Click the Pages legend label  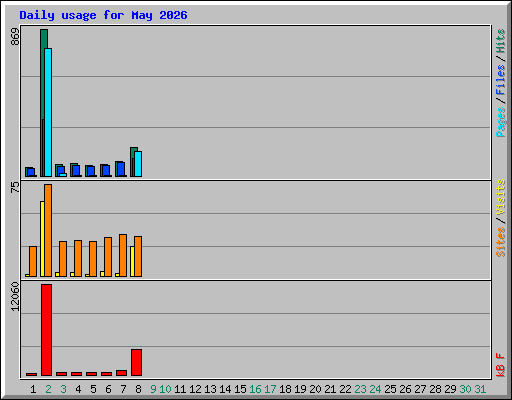501,122
